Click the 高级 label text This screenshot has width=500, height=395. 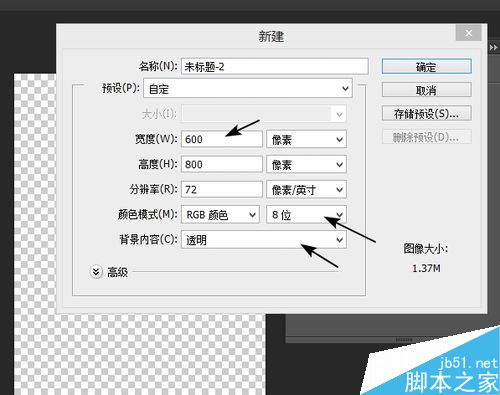[x=117, y=272]
